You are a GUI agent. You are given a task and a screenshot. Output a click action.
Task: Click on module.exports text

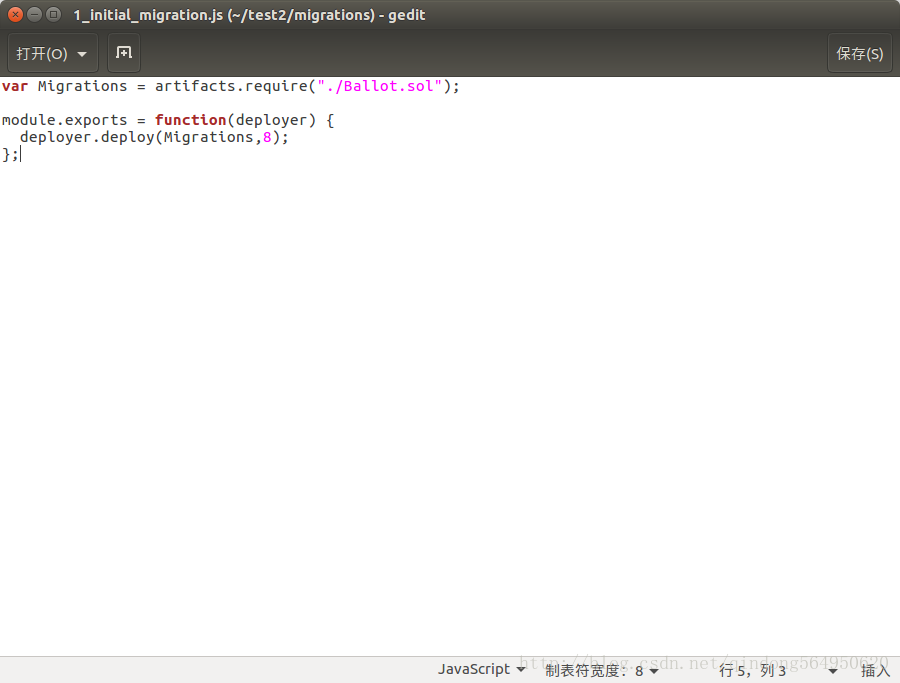pos(64,120)
